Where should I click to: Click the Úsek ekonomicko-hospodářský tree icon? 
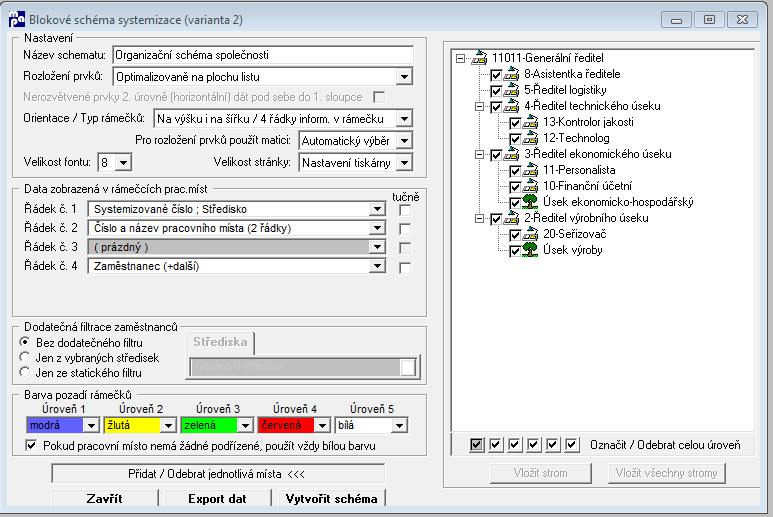coord(530,202)
